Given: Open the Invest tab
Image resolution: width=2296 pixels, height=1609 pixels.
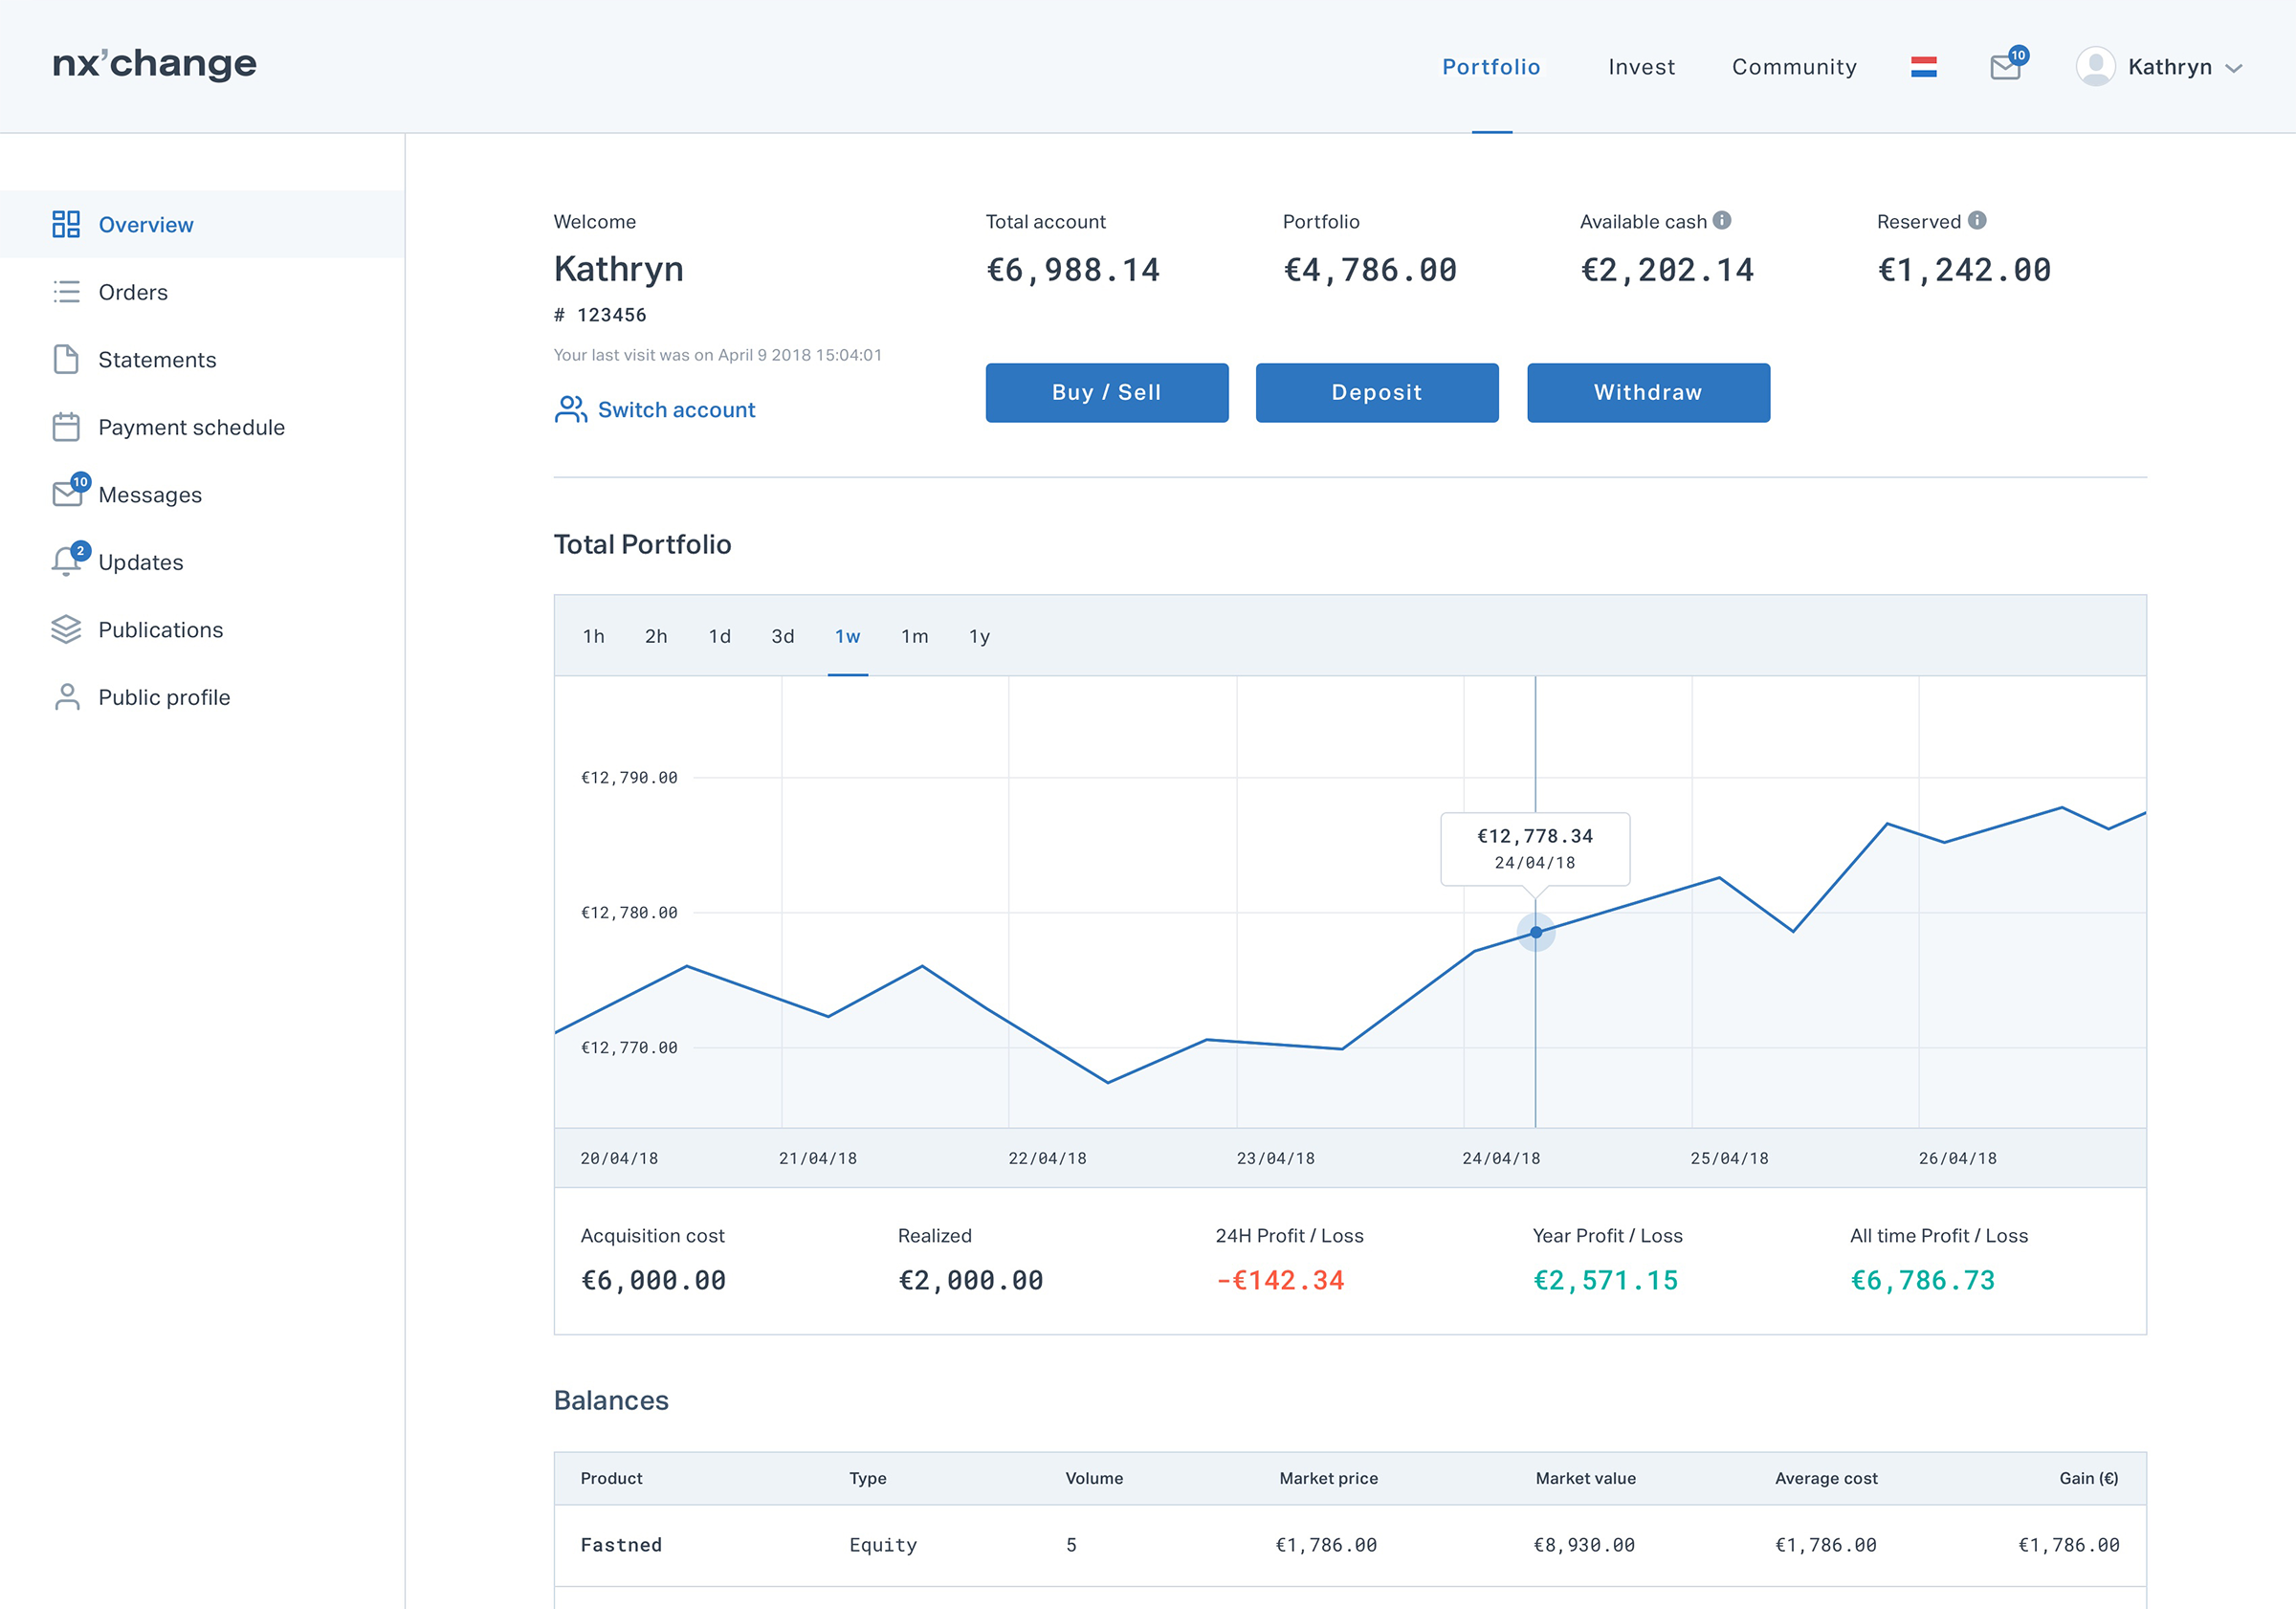Looking at the screenshot, I should coord(1641,67).
